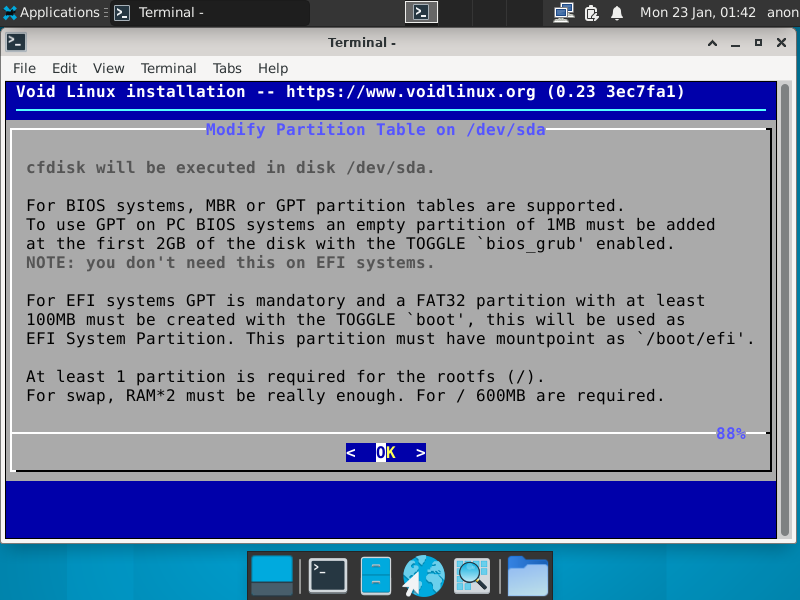Click the terminal vertical scrollbar

[x=785, y=310]
